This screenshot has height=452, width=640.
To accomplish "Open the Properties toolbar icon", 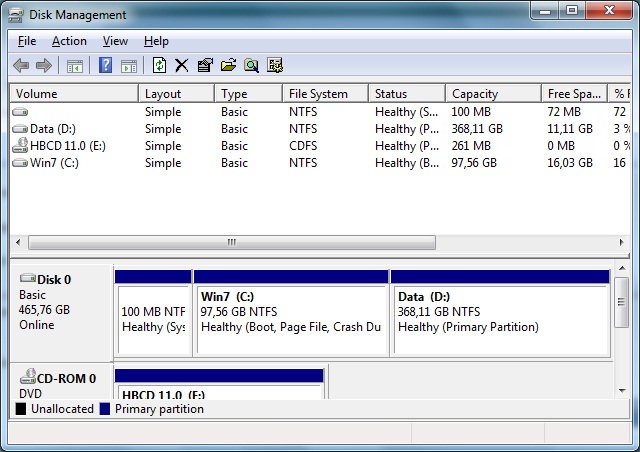I will click(205, 65).
